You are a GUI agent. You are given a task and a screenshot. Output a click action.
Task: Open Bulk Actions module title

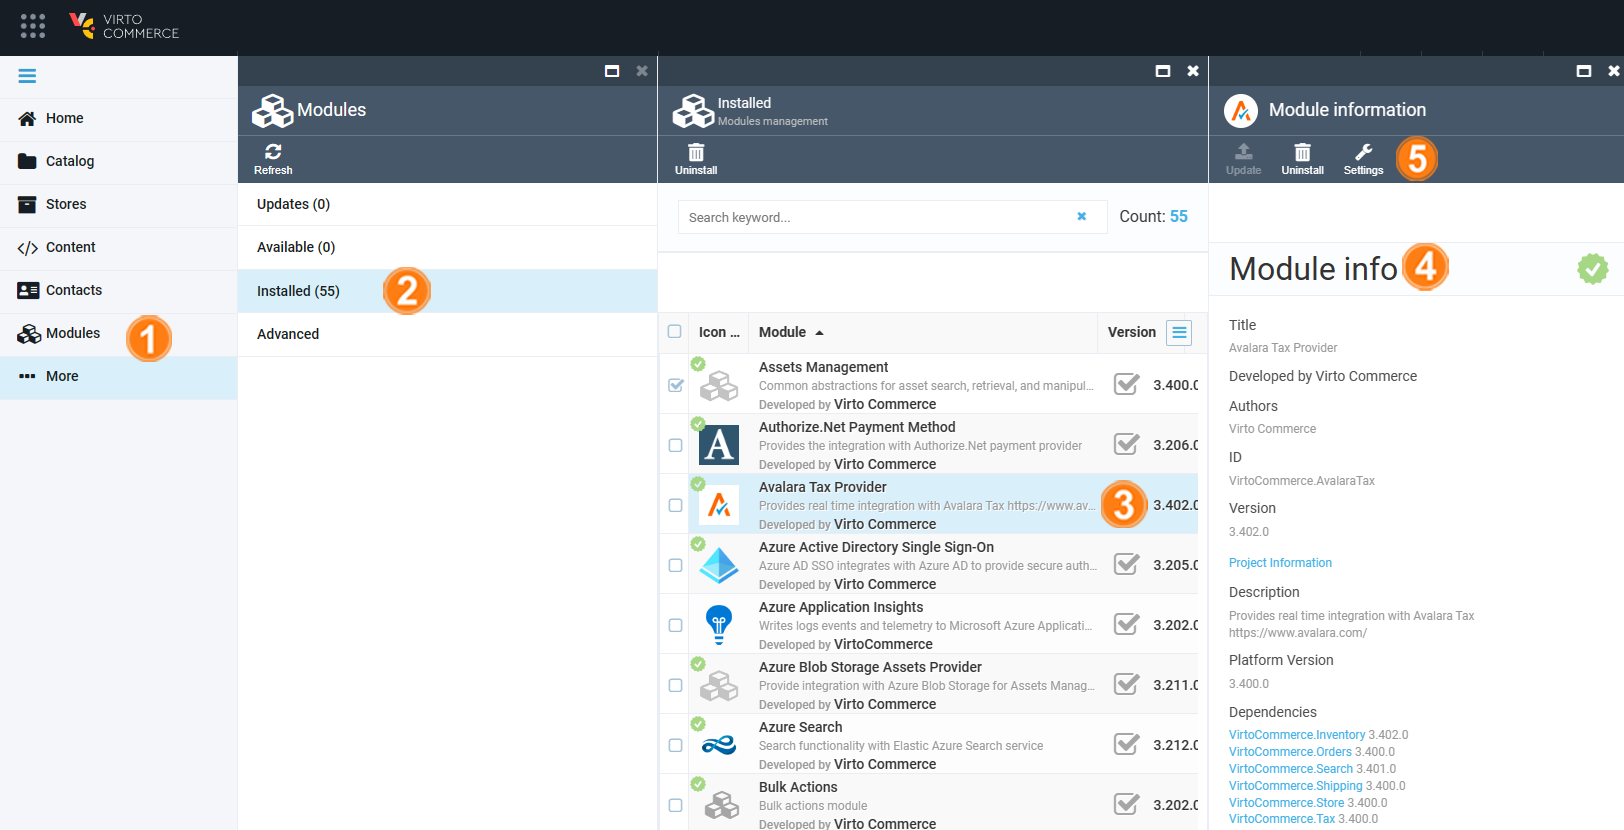point(798,787)
